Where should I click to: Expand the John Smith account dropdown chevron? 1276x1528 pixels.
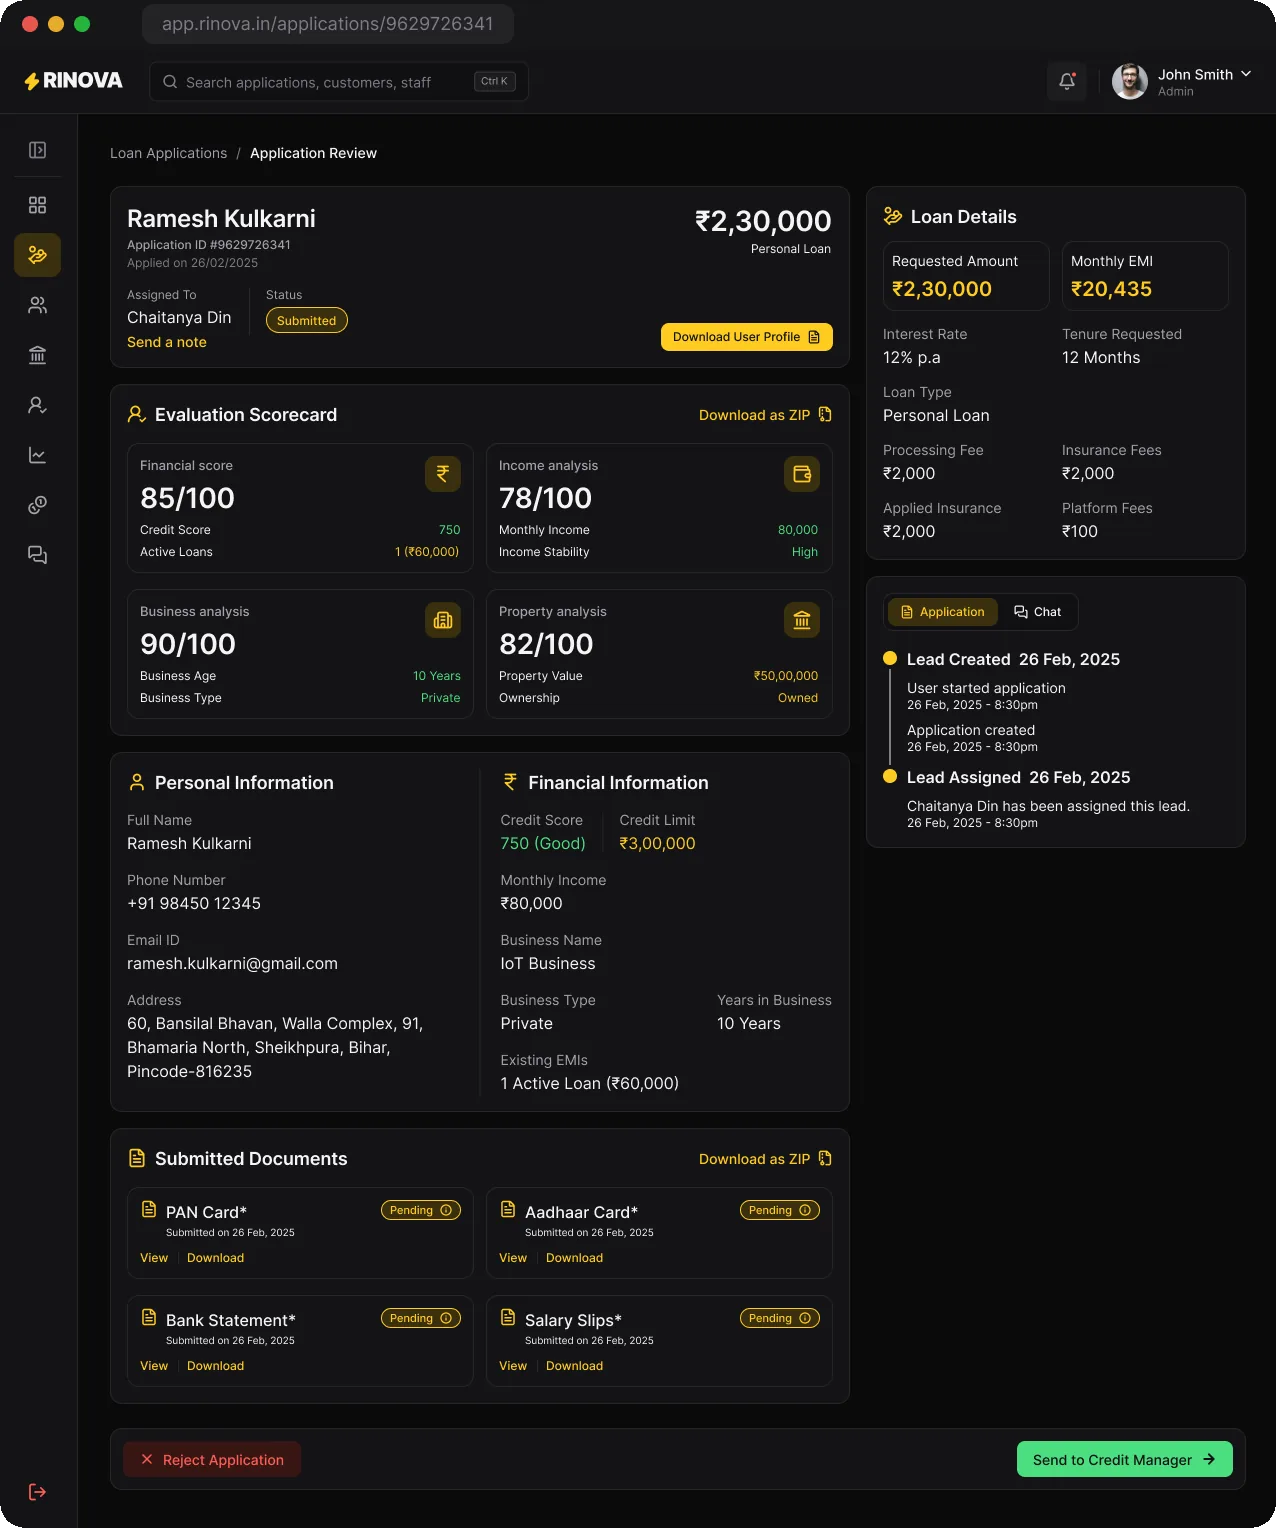1246,74
